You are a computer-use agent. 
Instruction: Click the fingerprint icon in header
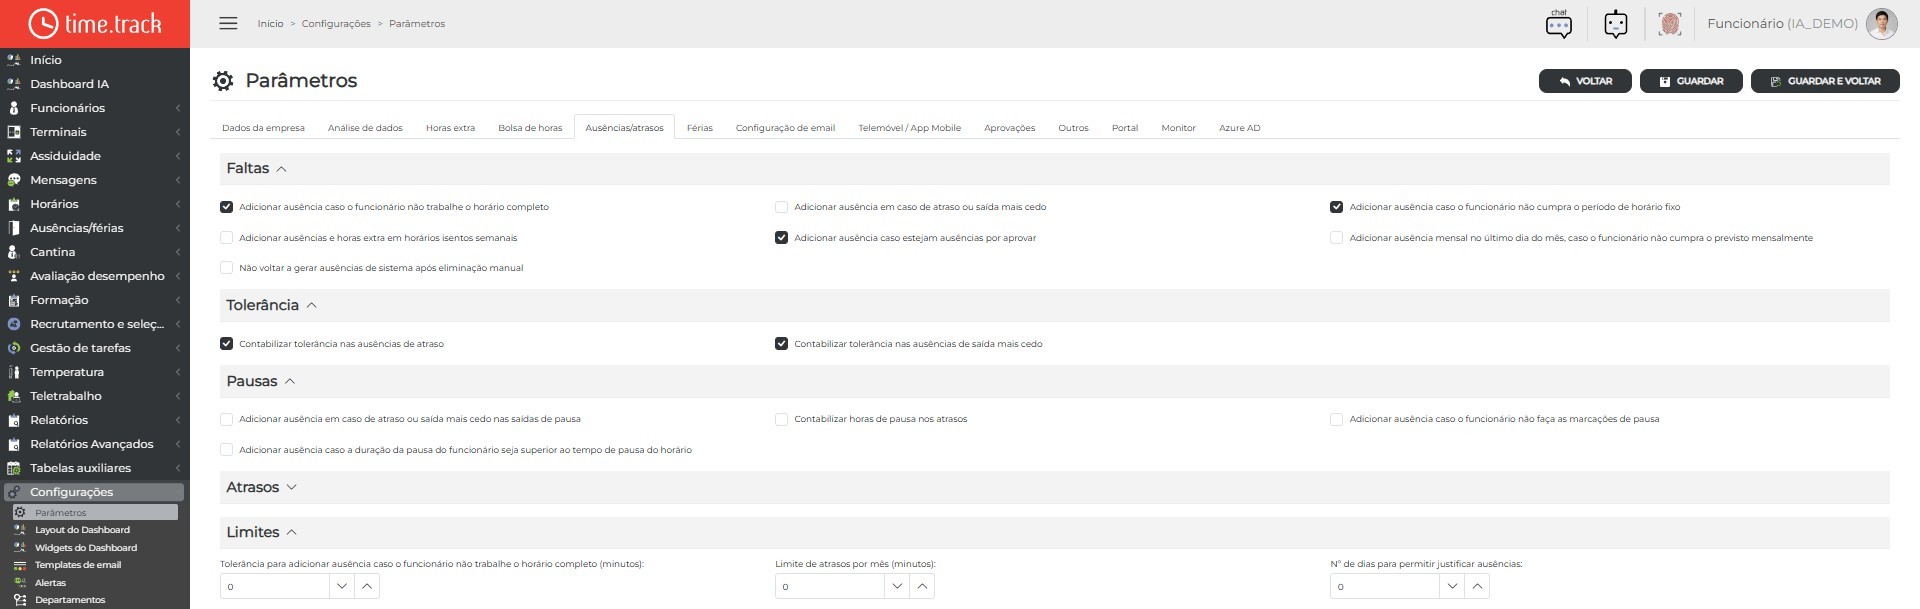coord(1669,24)
